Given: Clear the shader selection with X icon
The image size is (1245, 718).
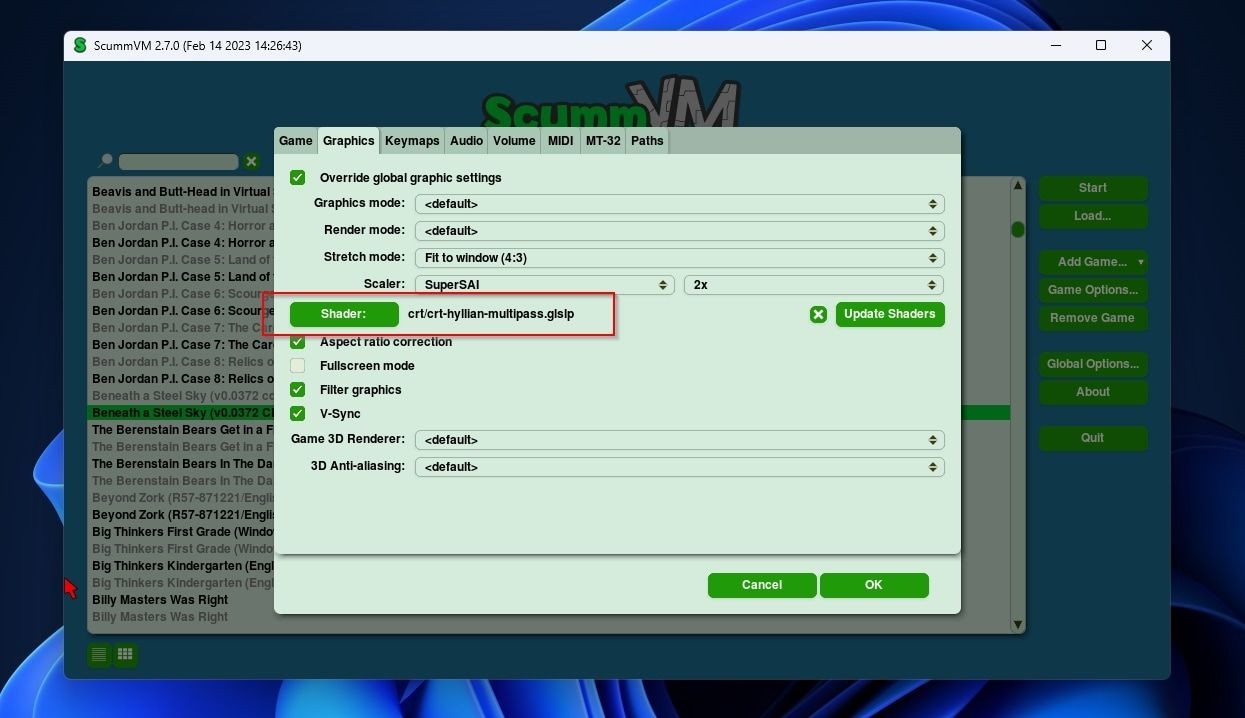Looking at the screenshot, I should (818, 314).
